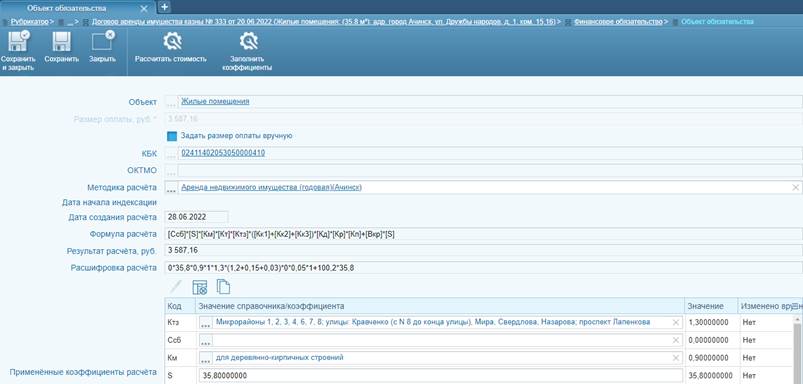
Task: Click Значение справочника/коэффициента column header
Action: pos(440,306)
